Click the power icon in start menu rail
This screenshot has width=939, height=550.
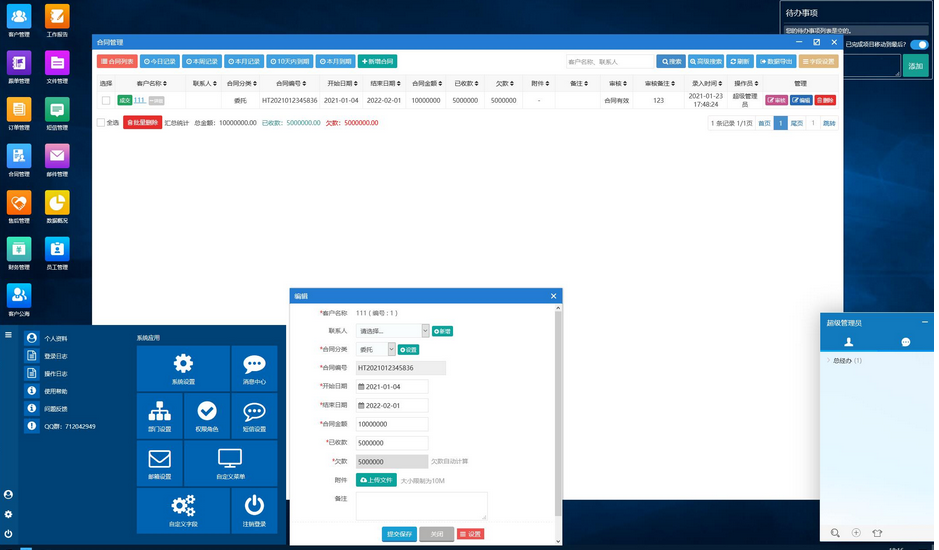[8, 533]
